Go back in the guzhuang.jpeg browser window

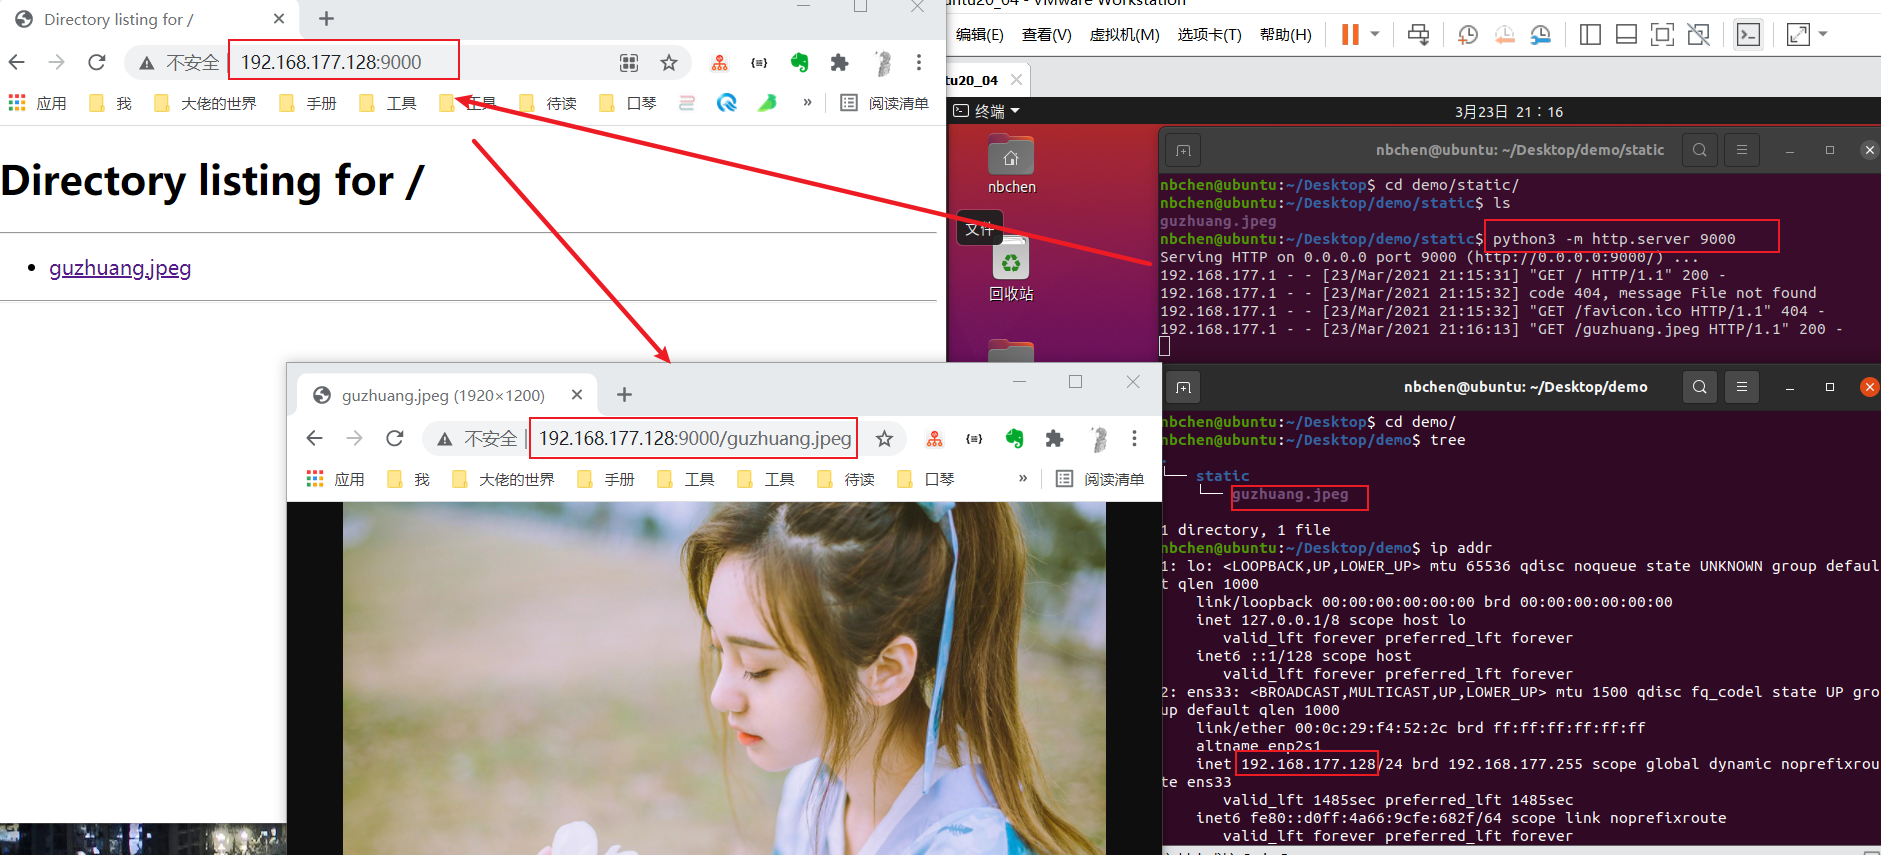pos(315,438)
